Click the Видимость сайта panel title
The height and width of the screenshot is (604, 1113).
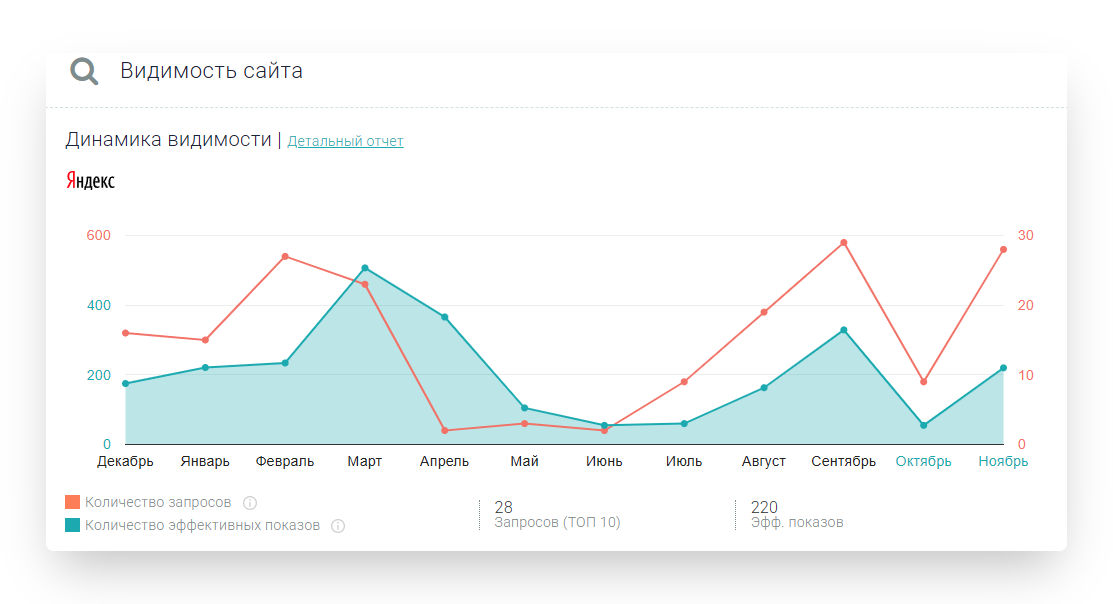(x=211, y=71)
